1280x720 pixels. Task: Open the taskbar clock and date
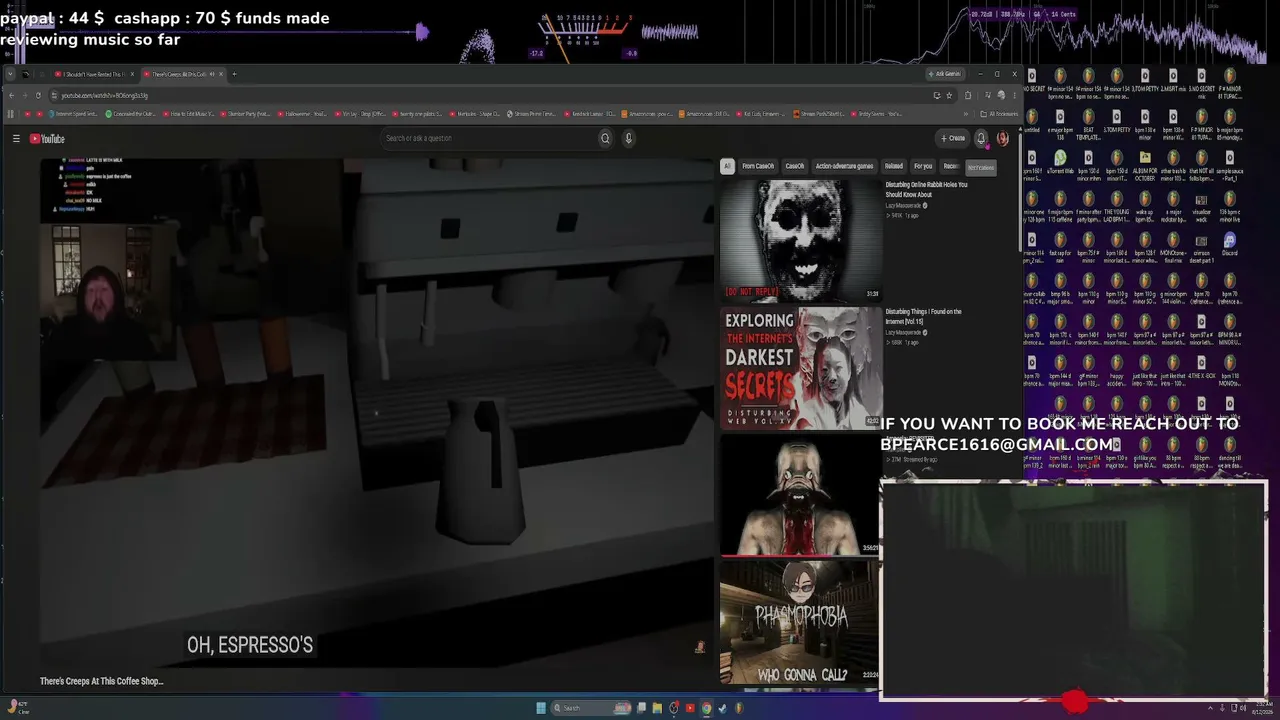coord(1260,708)
